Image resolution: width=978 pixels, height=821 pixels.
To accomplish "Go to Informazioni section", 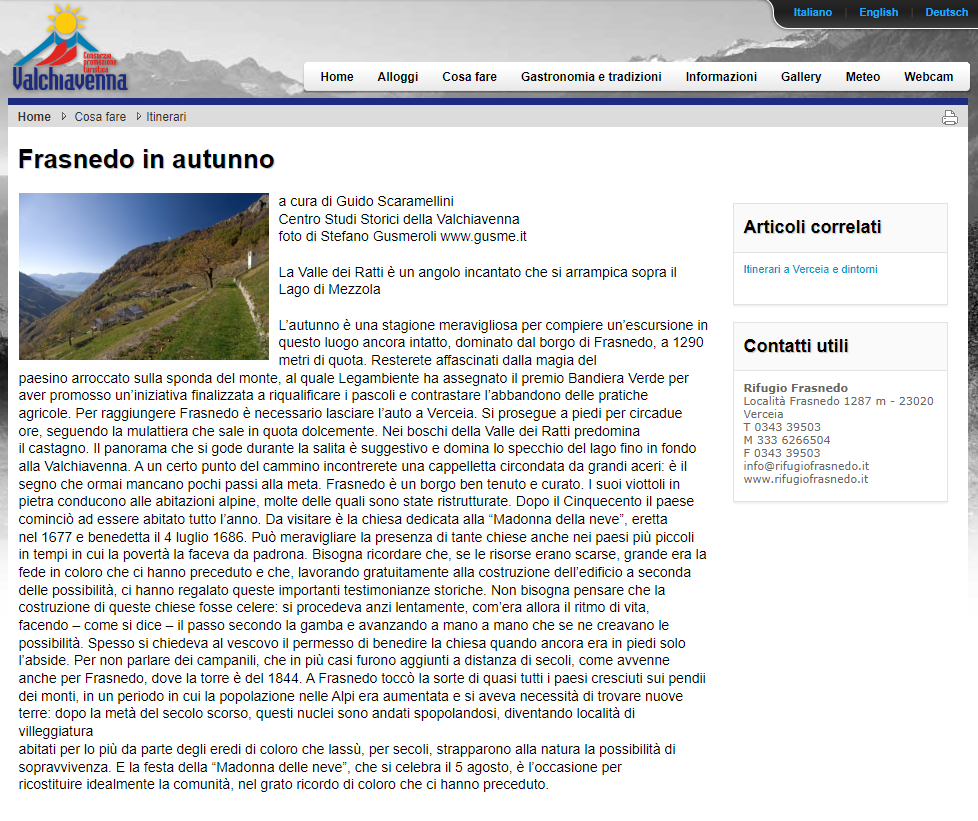I will tap(721, 77).
